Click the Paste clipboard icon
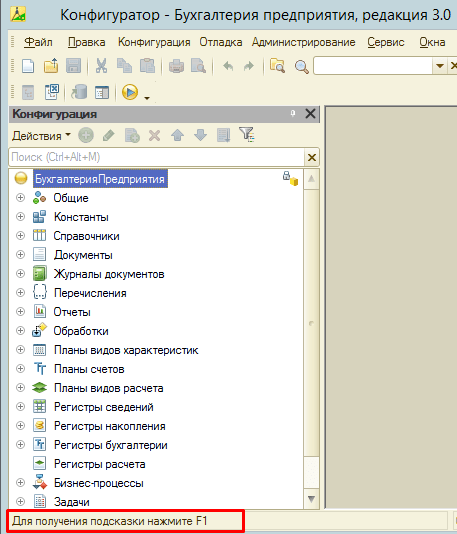This screenshot has height=534, width=457. pyautogui.click(x=147, y=66)
